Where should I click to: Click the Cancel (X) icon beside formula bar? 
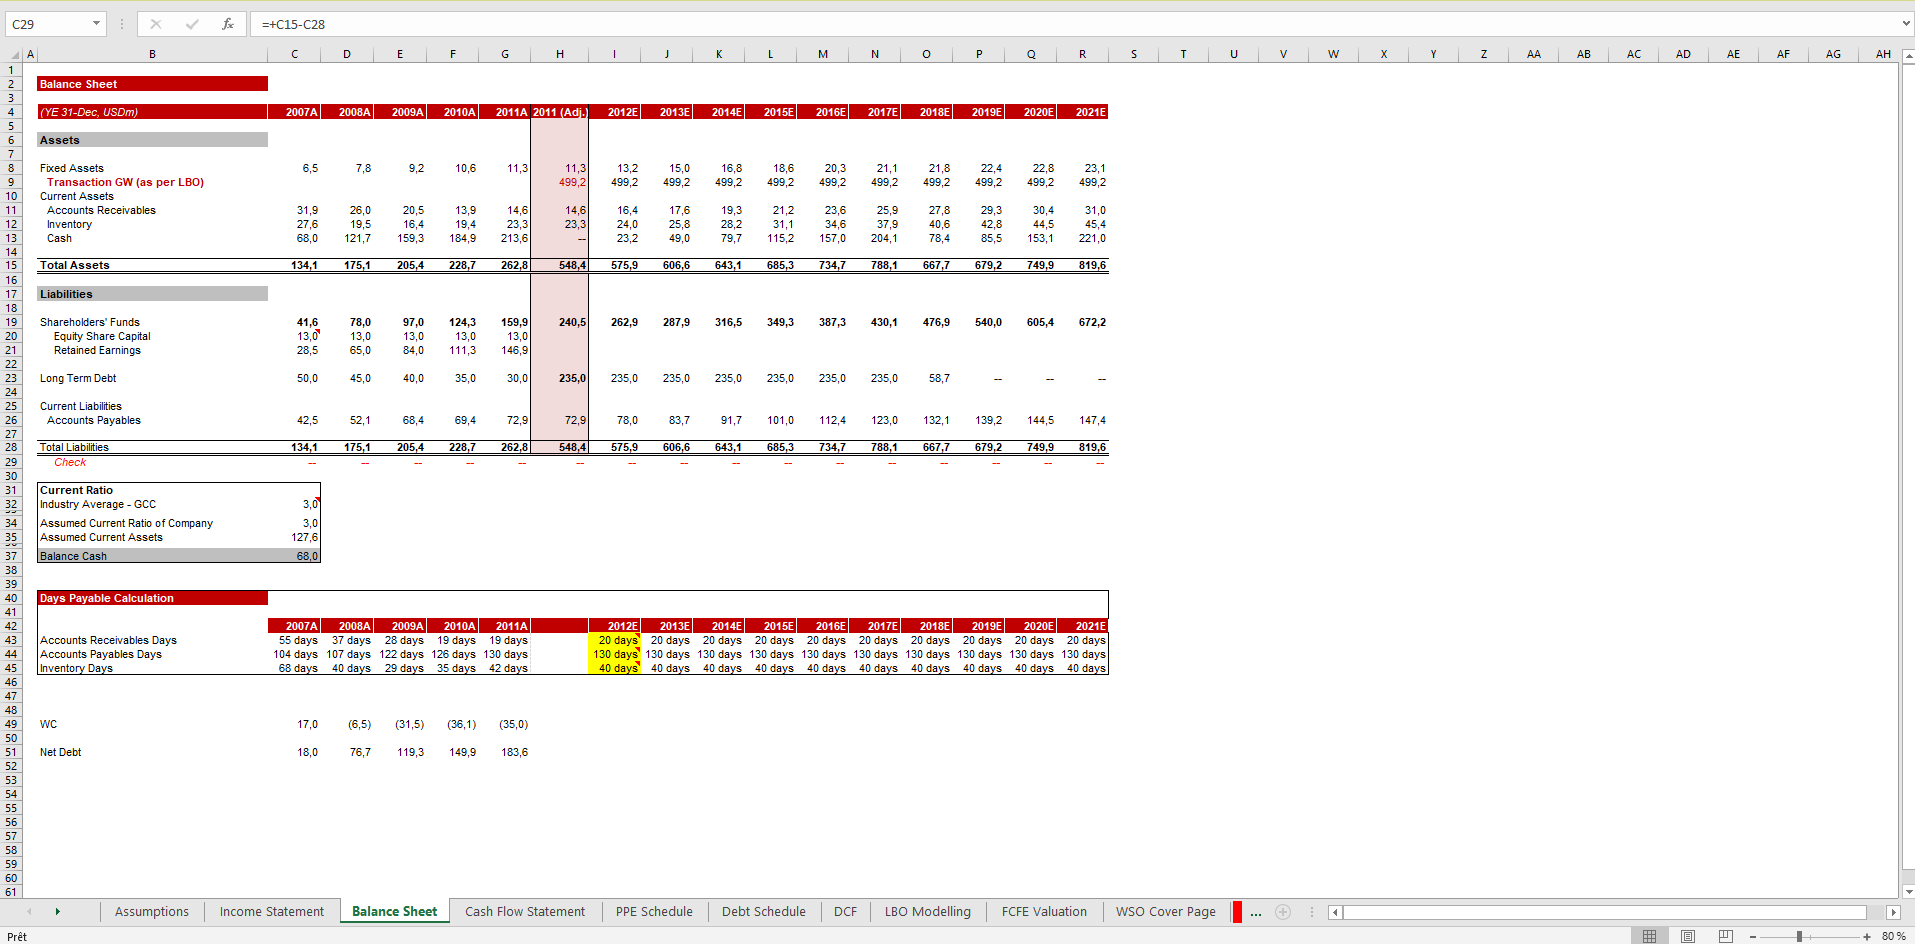point(156,24)
